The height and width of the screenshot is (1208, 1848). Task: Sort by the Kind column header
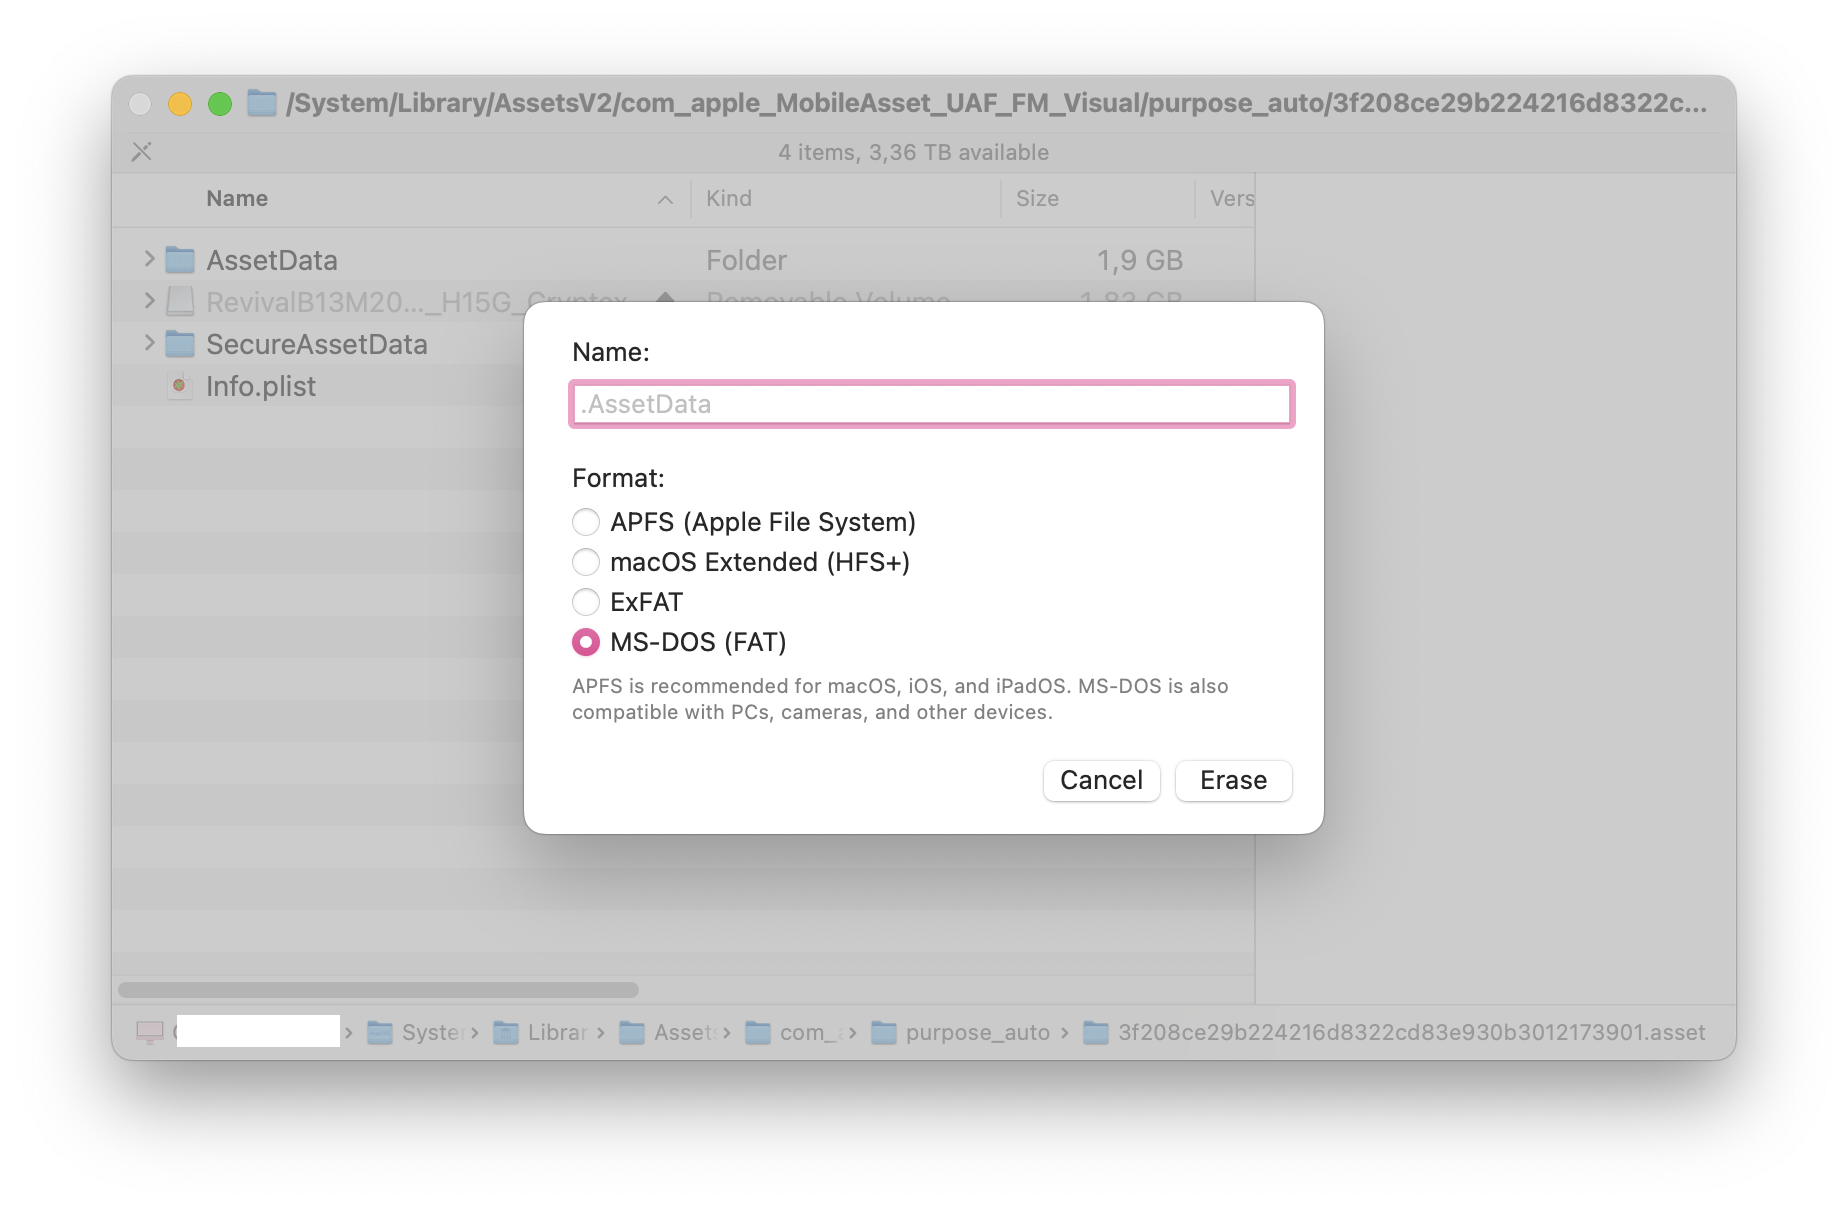[729, 198]
